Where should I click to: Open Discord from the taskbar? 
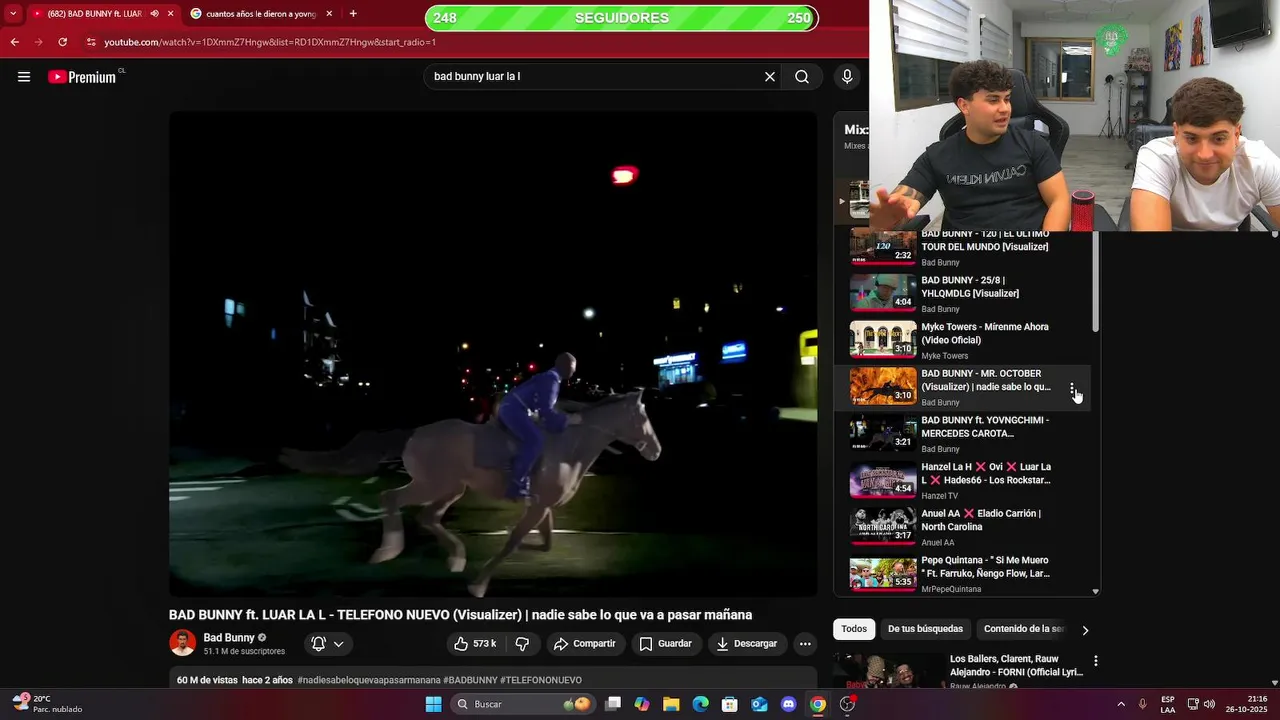(x=788, y=704)
